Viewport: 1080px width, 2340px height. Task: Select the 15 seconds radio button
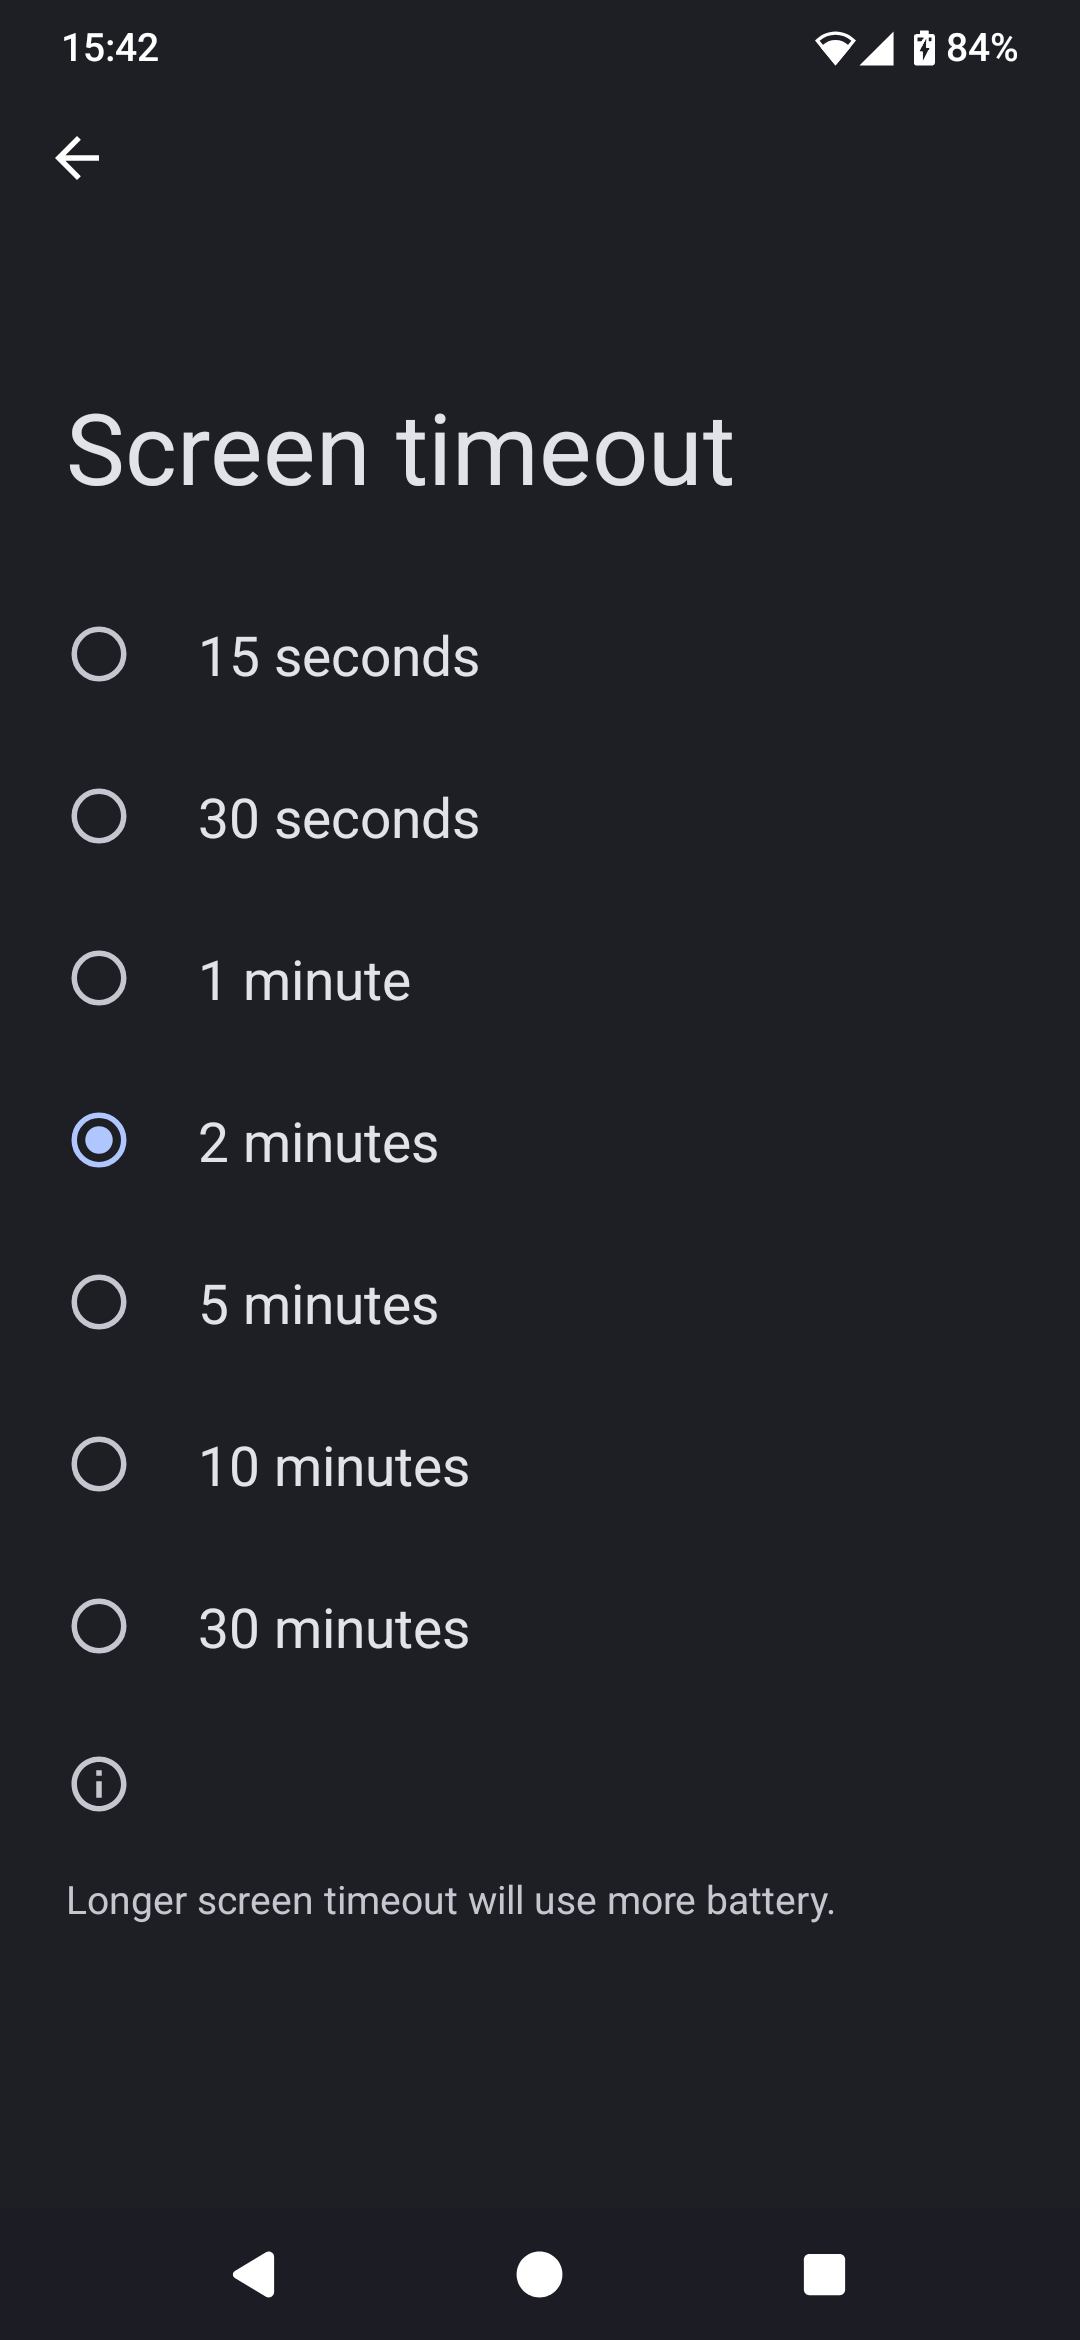pos(99,655)
